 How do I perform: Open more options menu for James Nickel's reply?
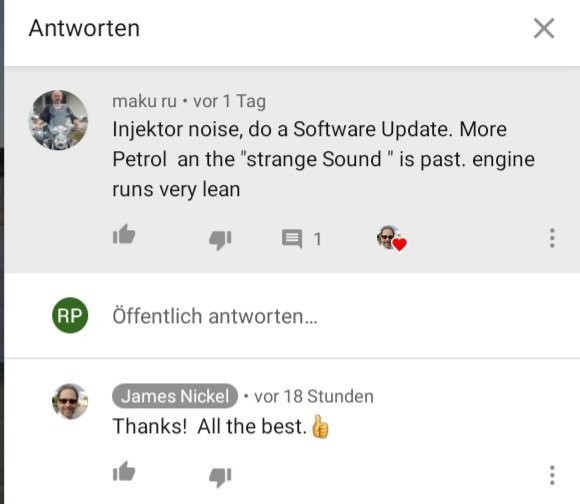[552, 475]
